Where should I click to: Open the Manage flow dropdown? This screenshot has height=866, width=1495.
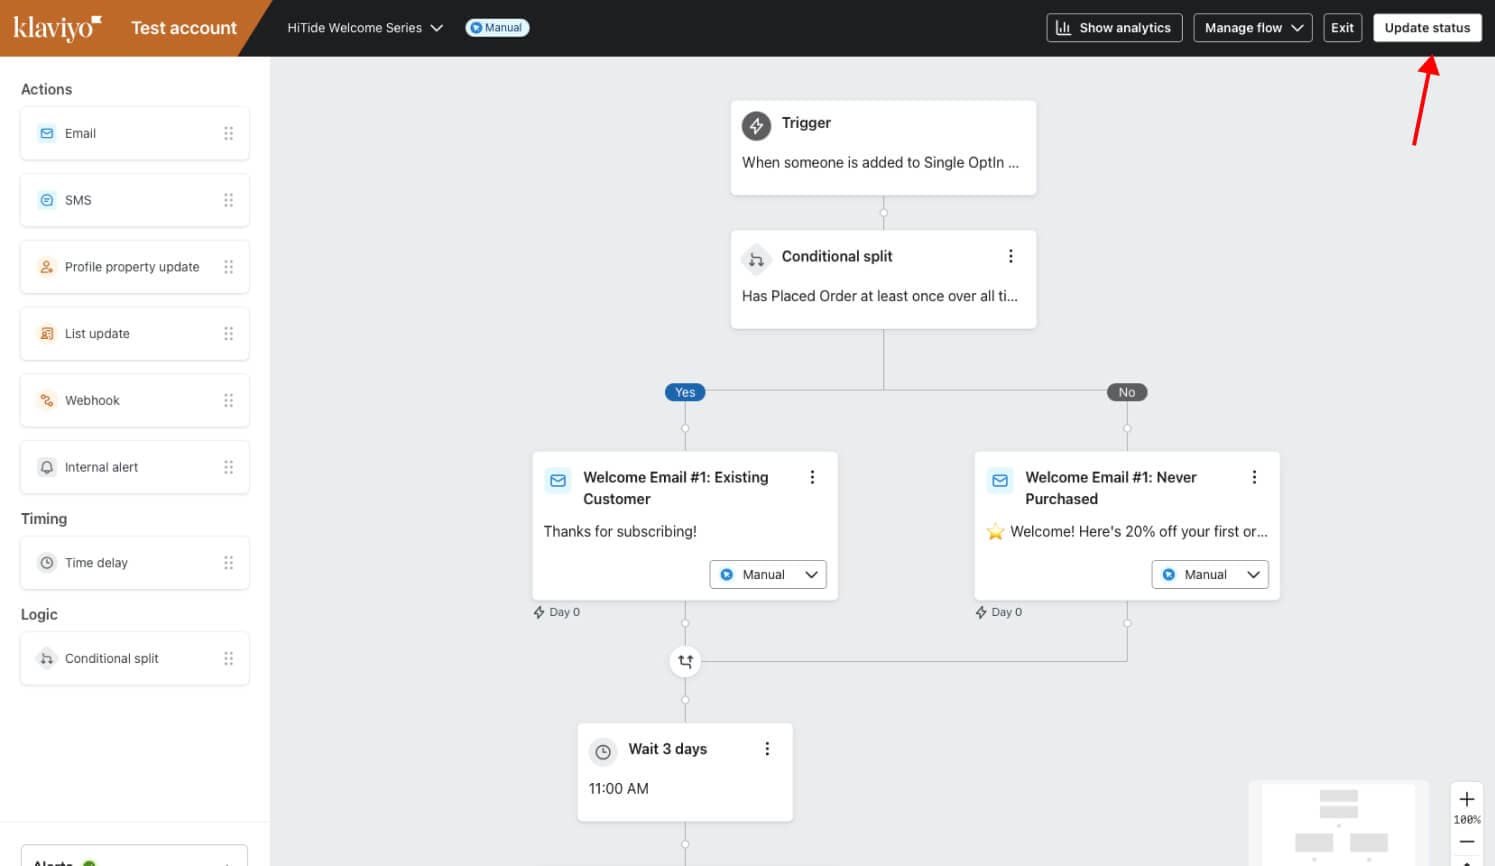click(1253, 28)
